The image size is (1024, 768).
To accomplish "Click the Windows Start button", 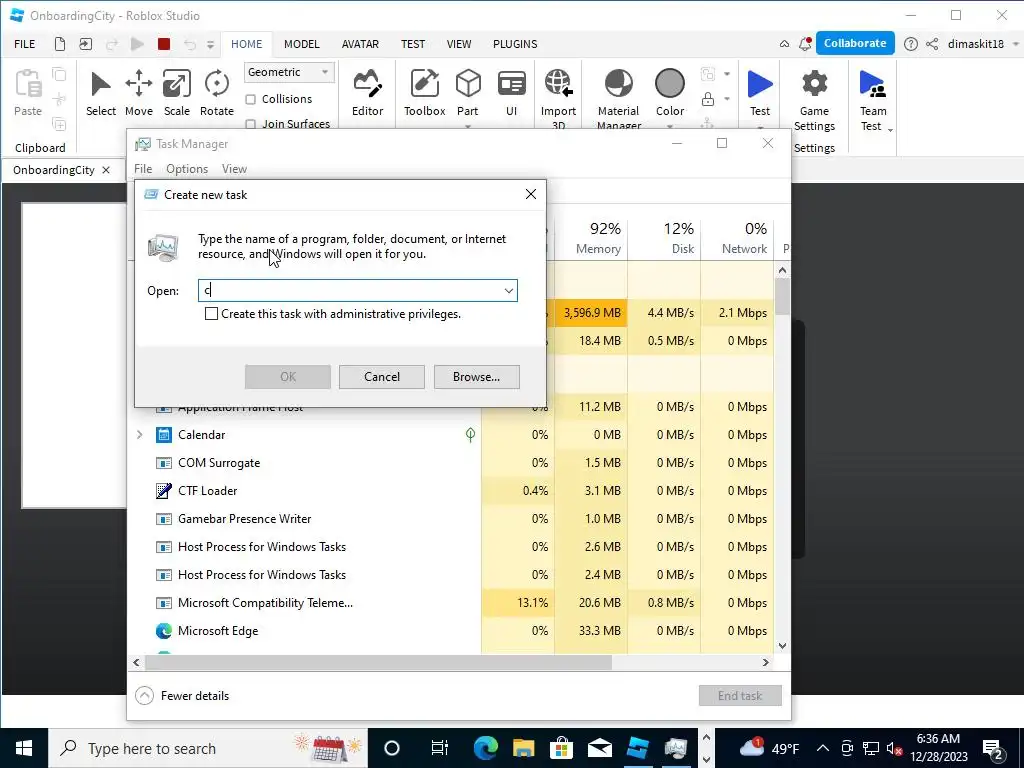I will [24, 748].
